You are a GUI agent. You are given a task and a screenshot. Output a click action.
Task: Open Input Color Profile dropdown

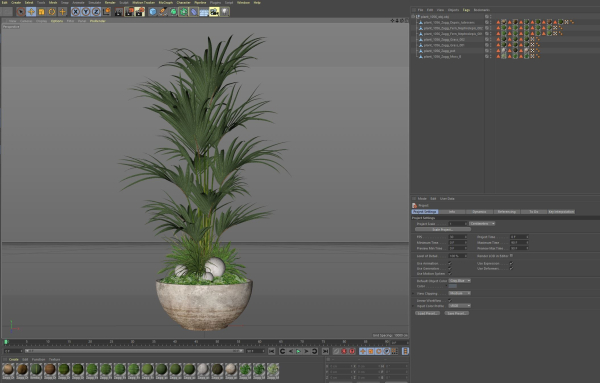460,306
